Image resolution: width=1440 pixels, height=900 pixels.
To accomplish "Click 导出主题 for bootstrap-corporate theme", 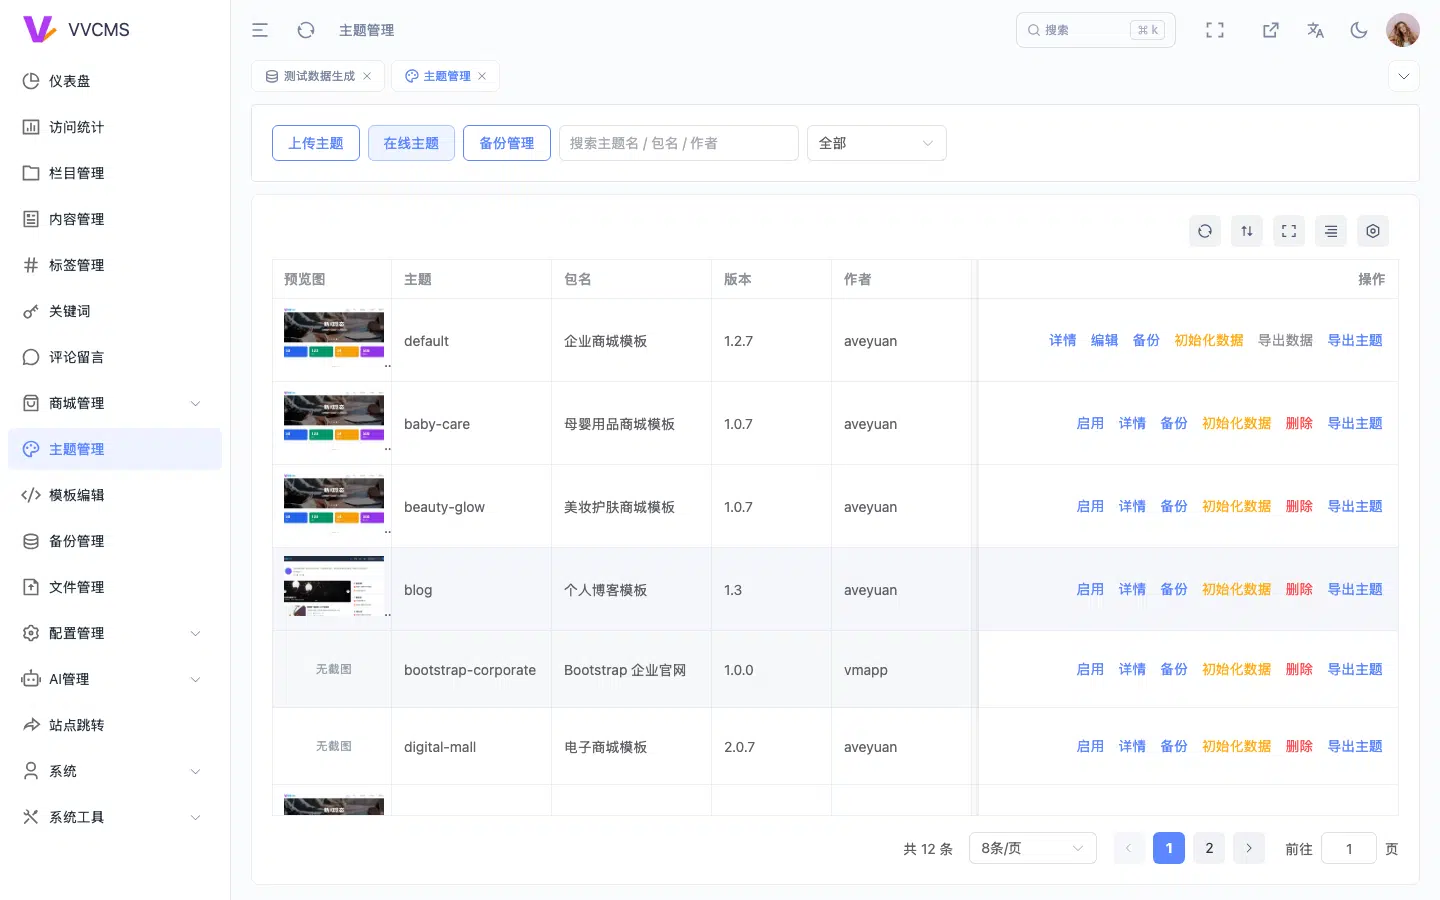I will click(1355, 669).
